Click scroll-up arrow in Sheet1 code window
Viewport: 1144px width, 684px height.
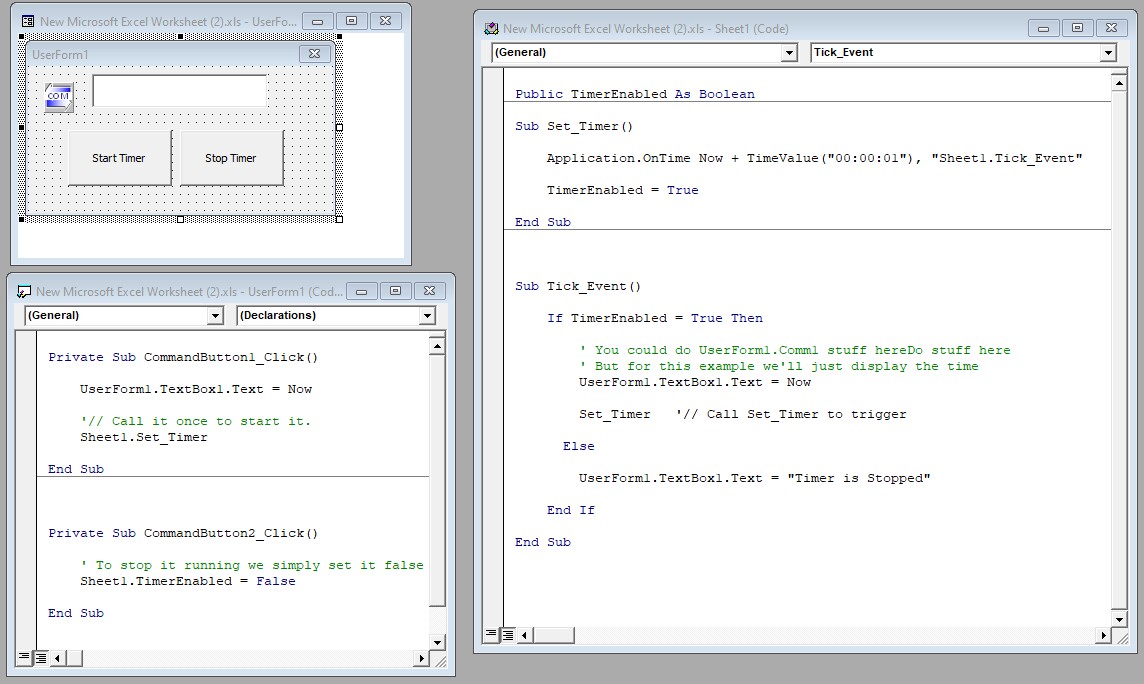(1119, 82)
